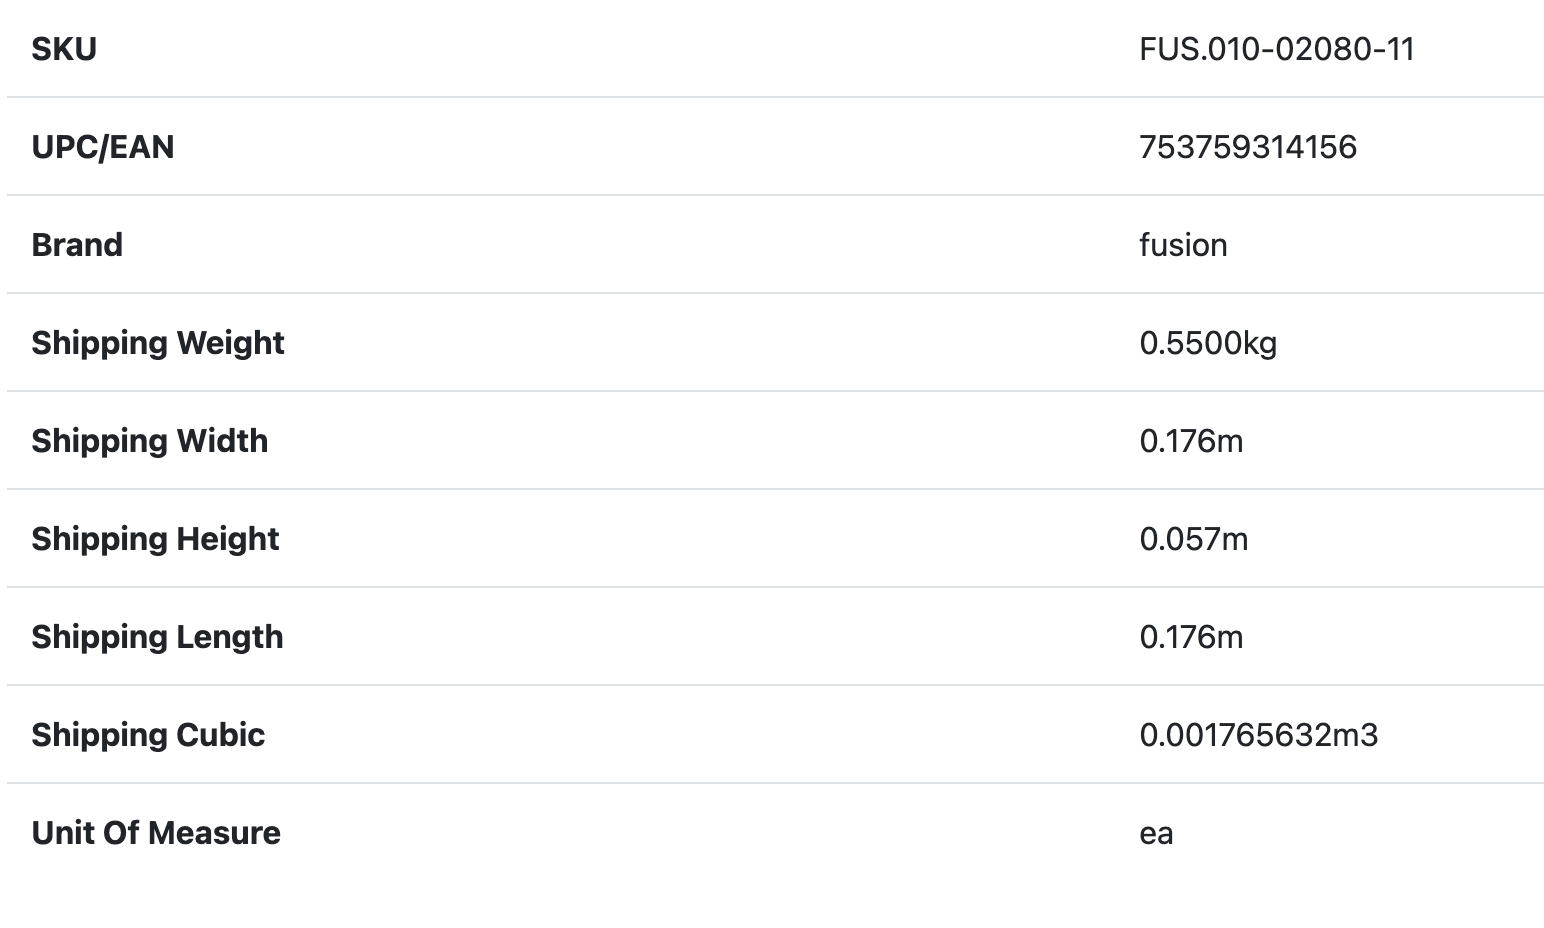Click the divider line above Unit Of Measure
The height and width of the screenshot is (928, 1544).
775,783
